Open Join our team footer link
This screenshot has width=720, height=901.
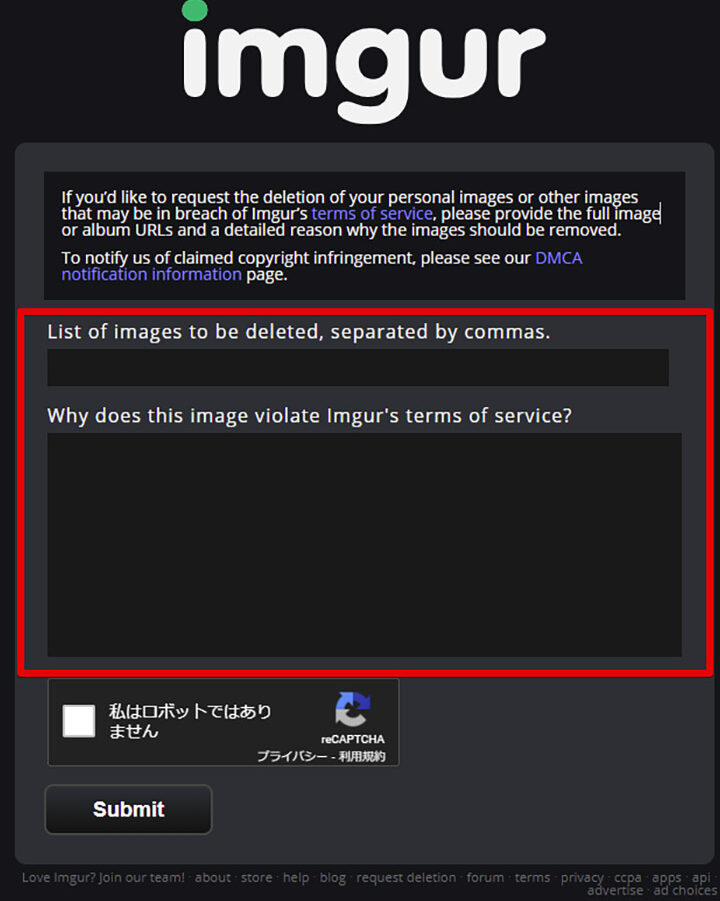tap(141, 877)
